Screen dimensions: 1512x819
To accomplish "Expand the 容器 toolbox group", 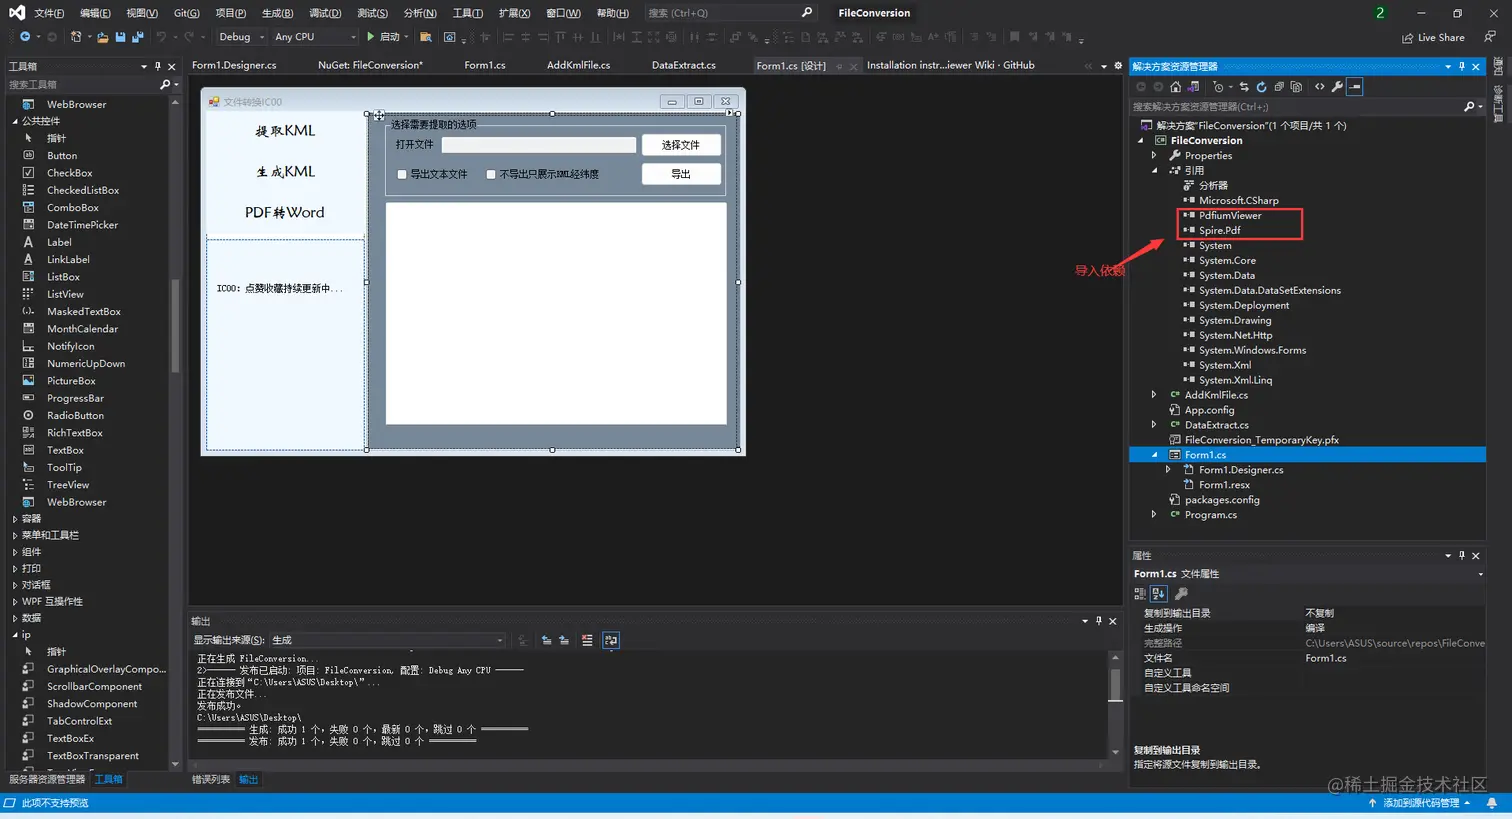I will 15,519.
